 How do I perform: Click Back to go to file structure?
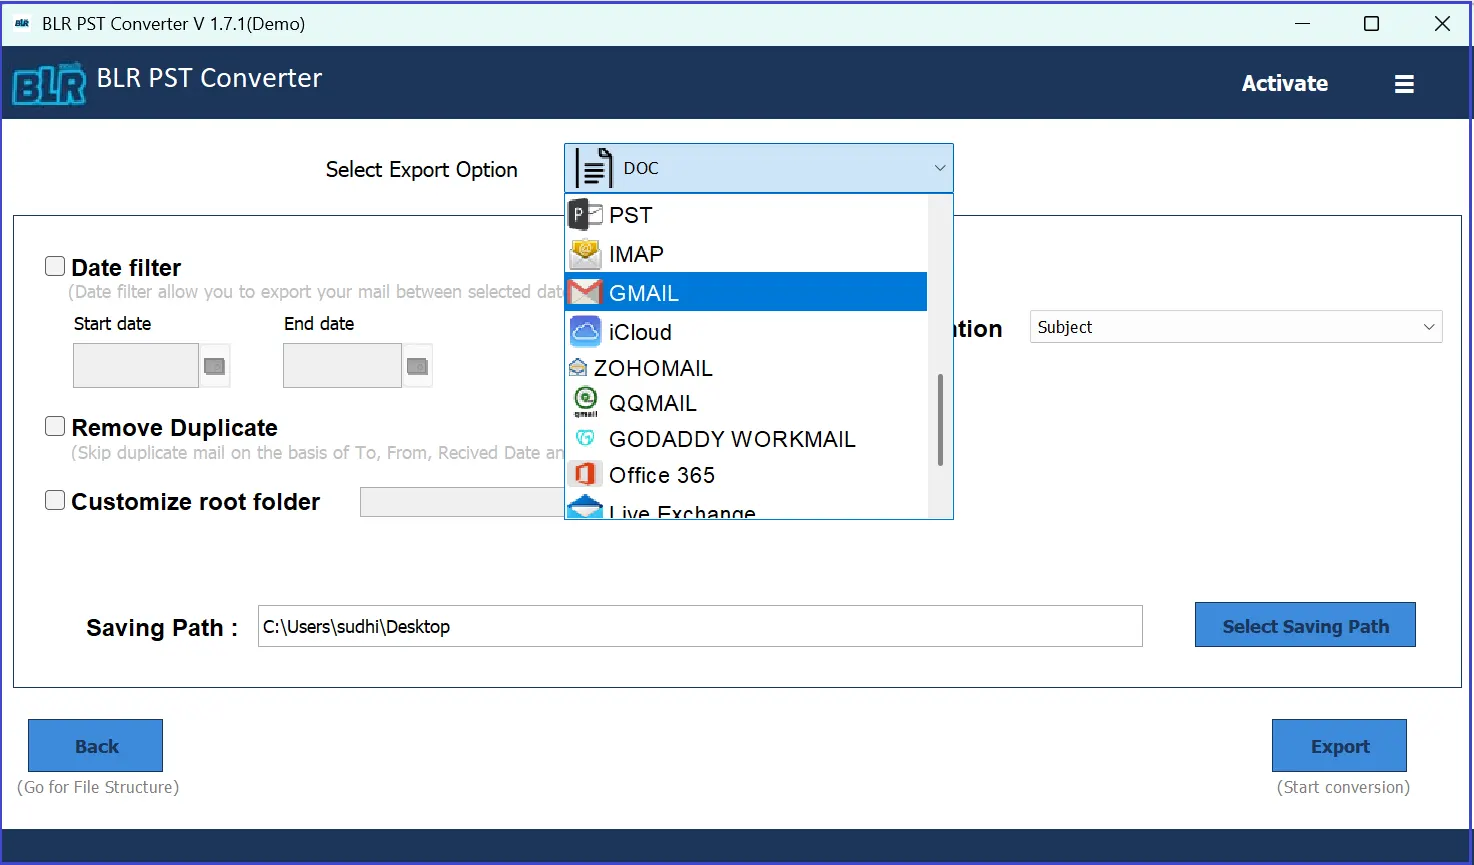coord(95,745)
